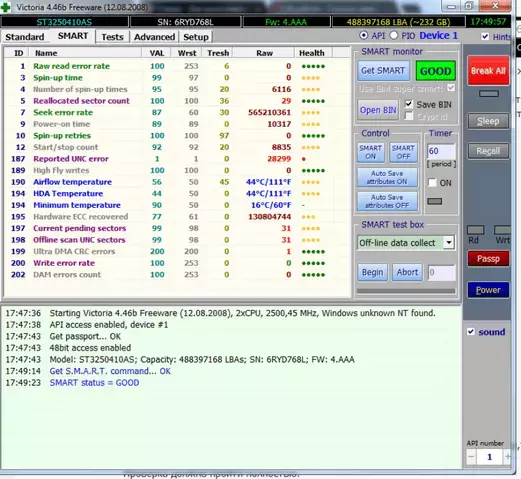Click the SMART ON button
521x479 pixels.
[x=370, y=152]
